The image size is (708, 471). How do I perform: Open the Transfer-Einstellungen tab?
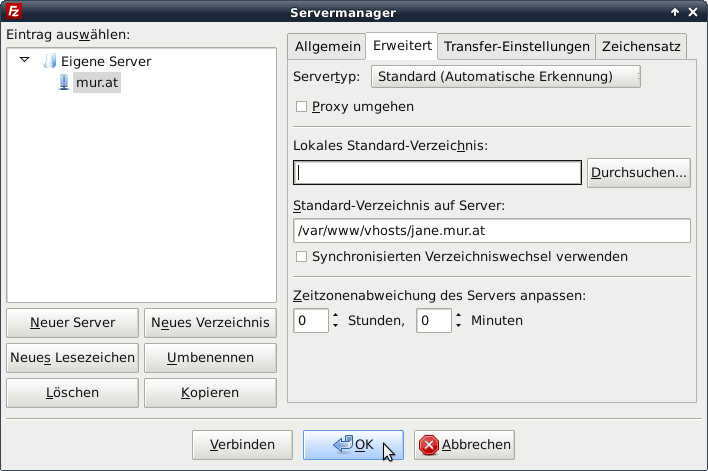[516, 46]
